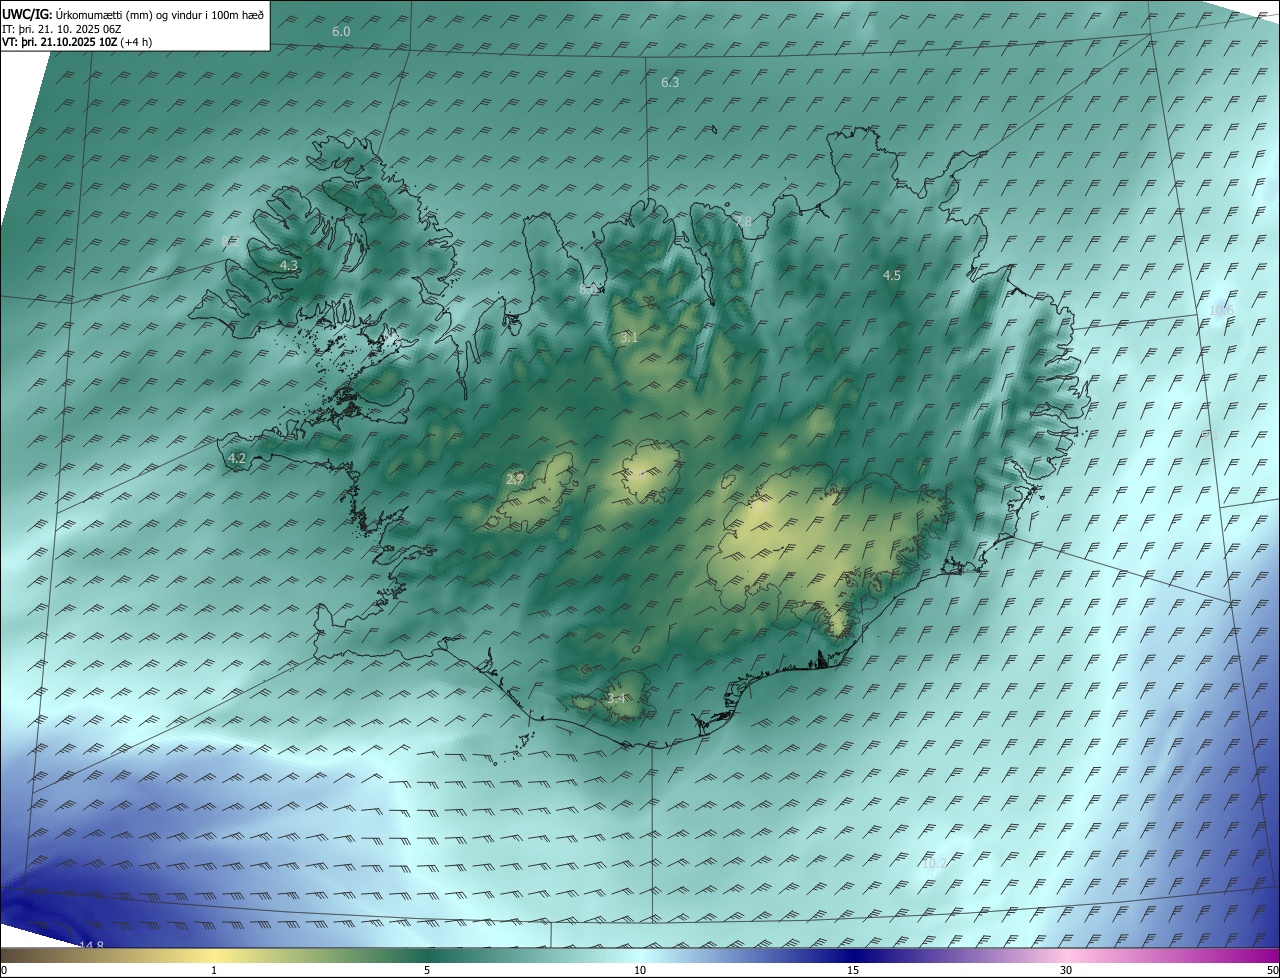Click the precipitation colour scale bar
Screen dimensions: 1280x978
pos(640,956)
